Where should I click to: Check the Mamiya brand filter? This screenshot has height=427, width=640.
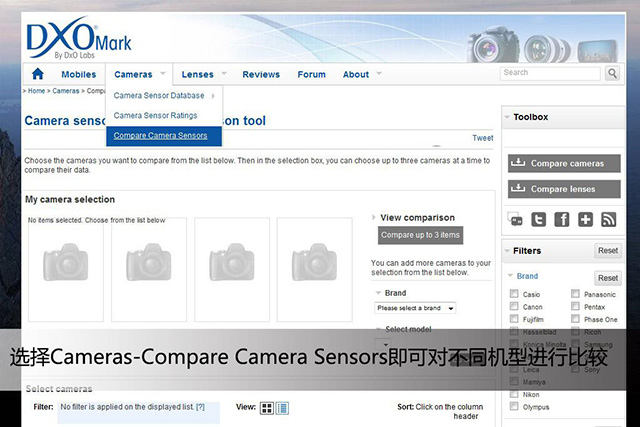click(514, 381)
